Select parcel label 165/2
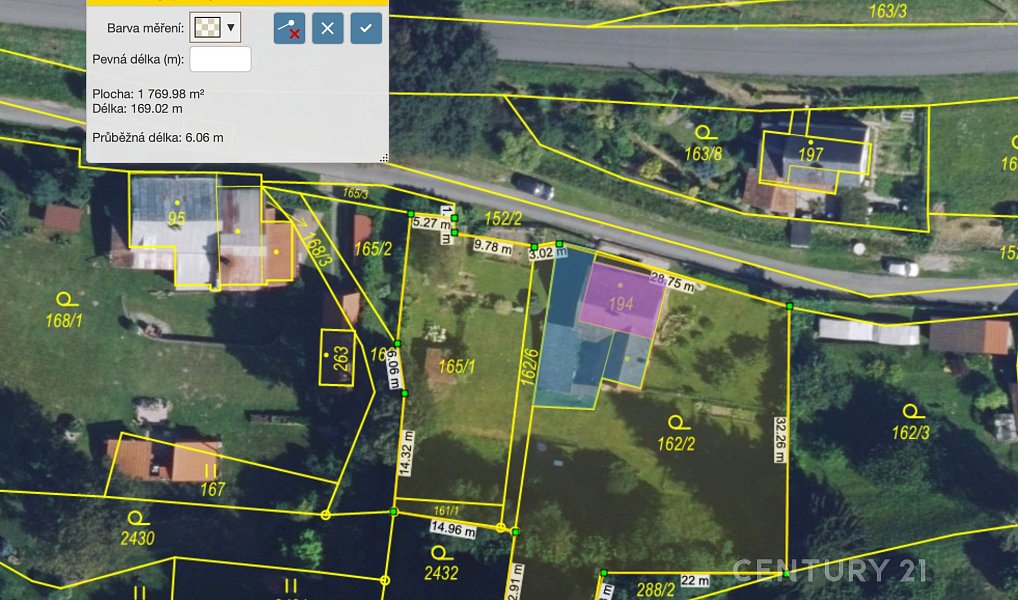Image resolution: width=1018 pixels, height=600 pixels. pyautogui.click(x=373, y=249)
